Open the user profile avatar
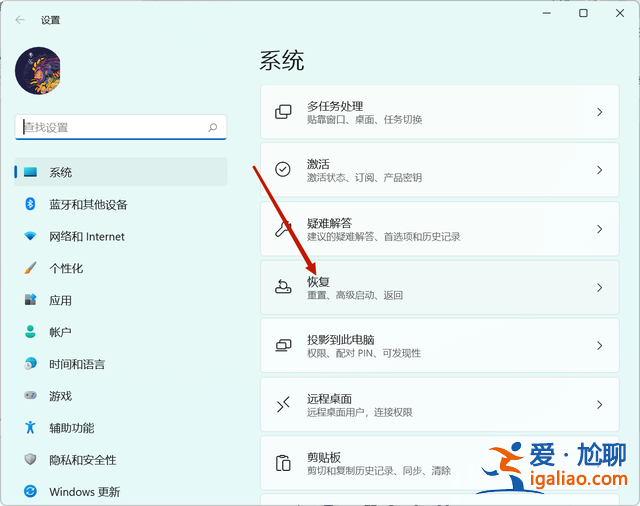Screen dimensions: 640x506 pos(38,71)
